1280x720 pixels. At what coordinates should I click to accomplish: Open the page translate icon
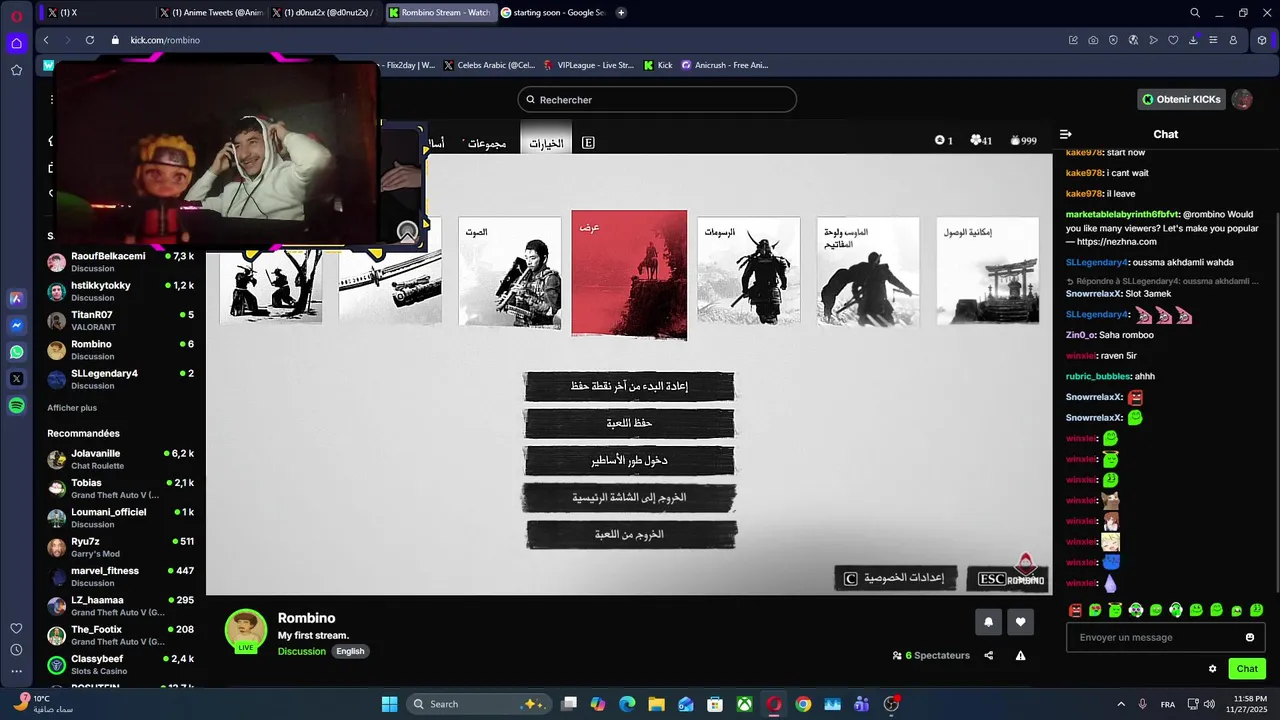click(x=1133, y=40)
